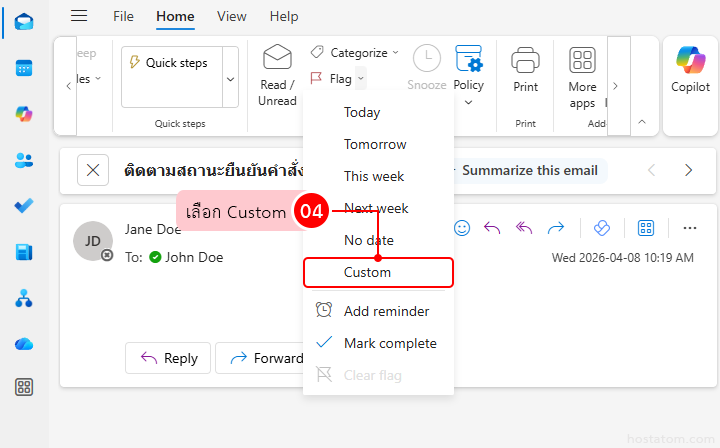This screenshot has height=448, width=720.
Task: Open the To Do checkmark app
Action: pyautogui.click(x=24, y=206)
